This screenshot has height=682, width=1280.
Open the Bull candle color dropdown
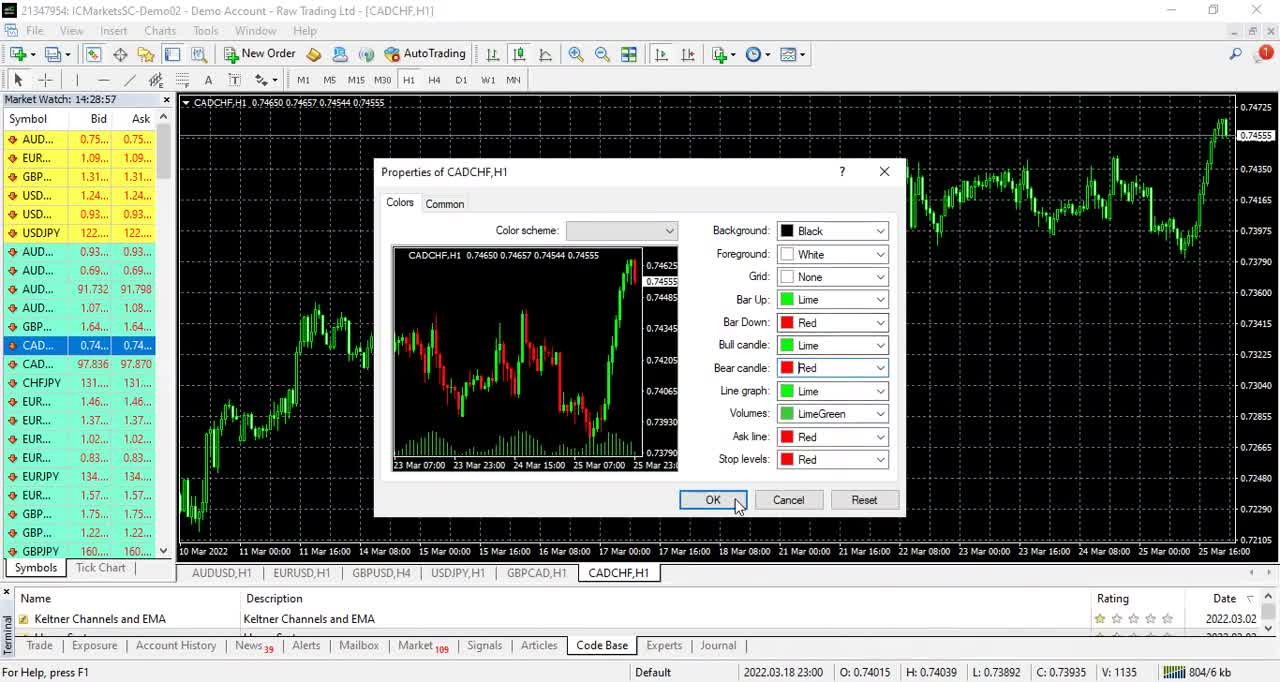(833, 346)
